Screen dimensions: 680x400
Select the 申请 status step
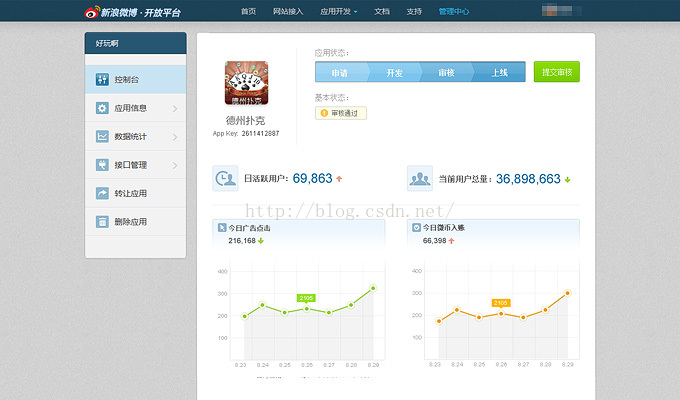pos(340,72)
